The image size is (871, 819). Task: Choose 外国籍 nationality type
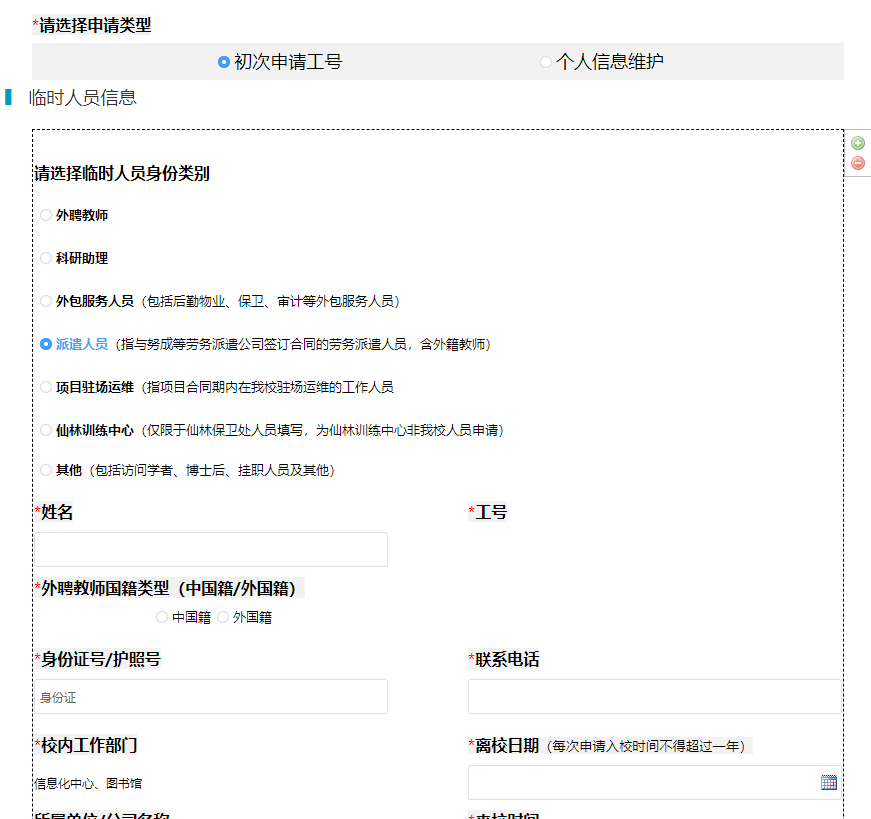223,617
